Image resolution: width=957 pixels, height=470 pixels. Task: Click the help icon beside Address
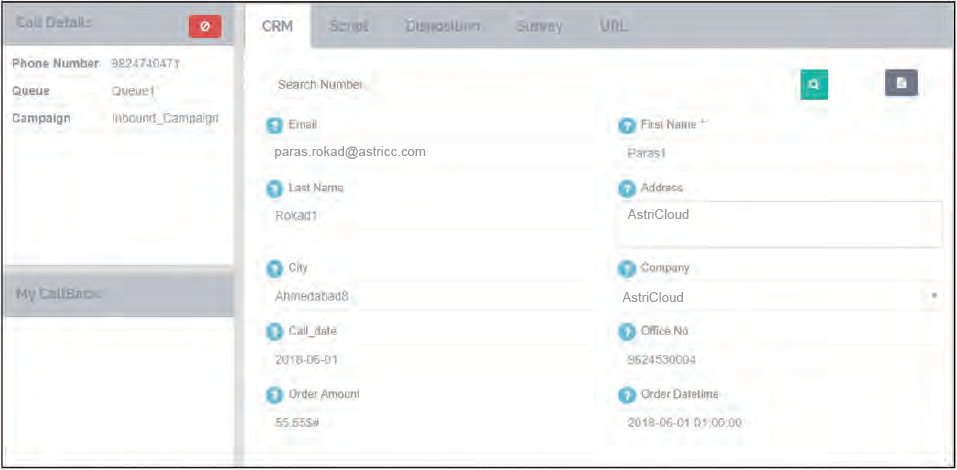pos(627,188)
